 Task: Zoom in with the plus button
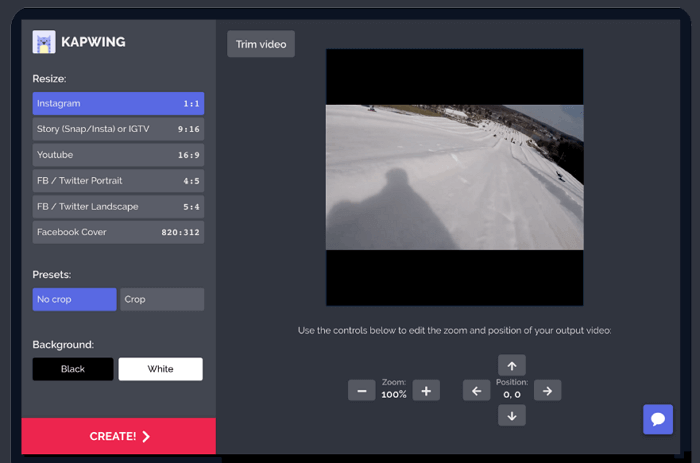[x=426, y=390]
